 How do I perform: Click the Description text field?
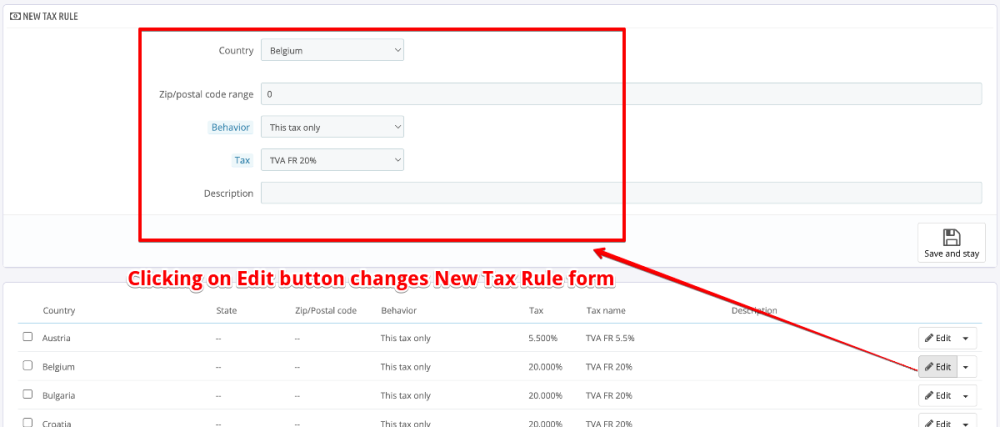[x=620, y=193]
